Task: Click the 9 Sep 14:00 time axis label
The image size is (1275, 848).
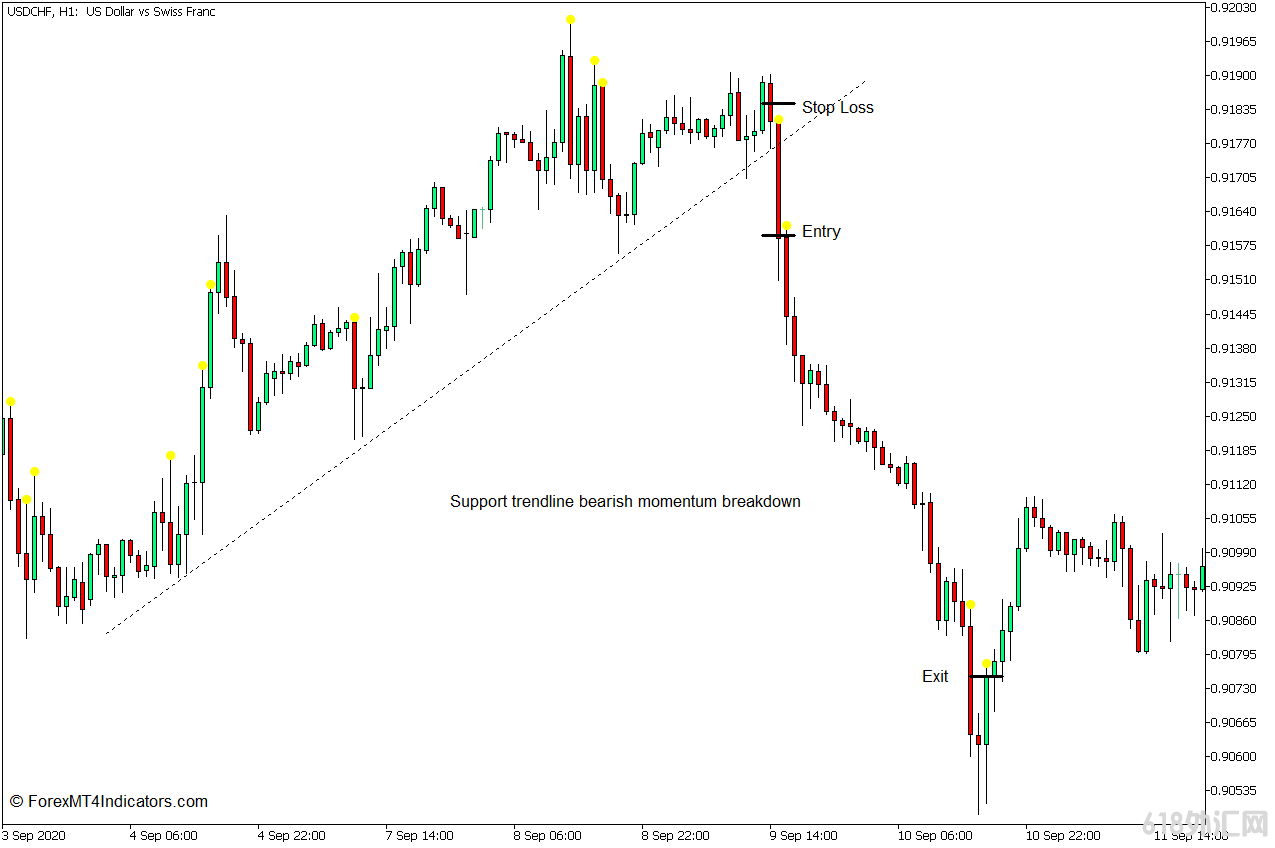Action: pos(804,836)
